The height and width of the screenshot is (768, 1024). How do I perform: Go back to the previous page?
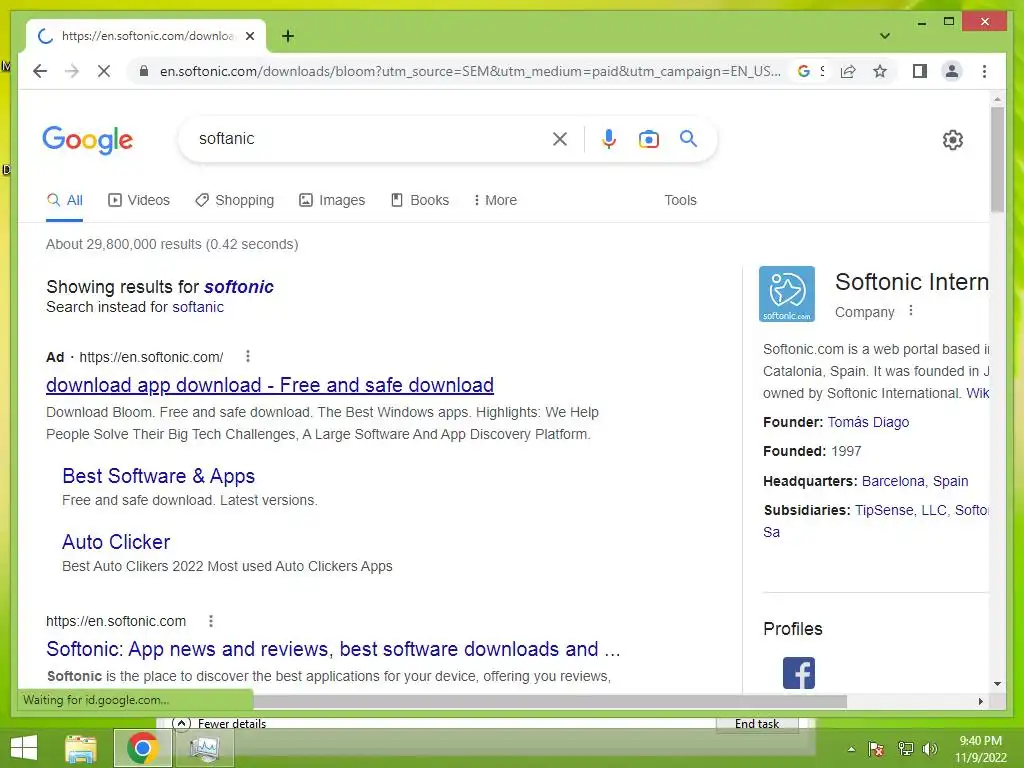[40, 71]
